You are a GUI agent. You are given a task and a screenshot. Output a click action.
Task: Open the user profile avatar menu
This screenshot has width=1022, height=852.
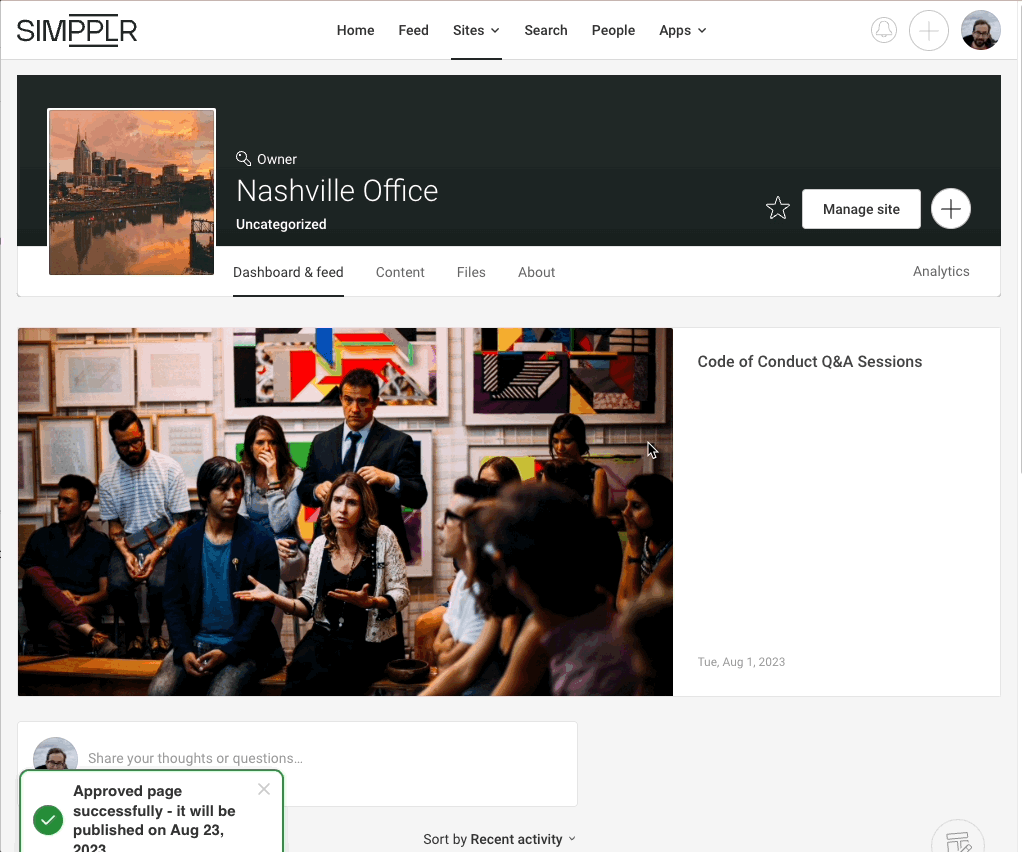(980, 31)
